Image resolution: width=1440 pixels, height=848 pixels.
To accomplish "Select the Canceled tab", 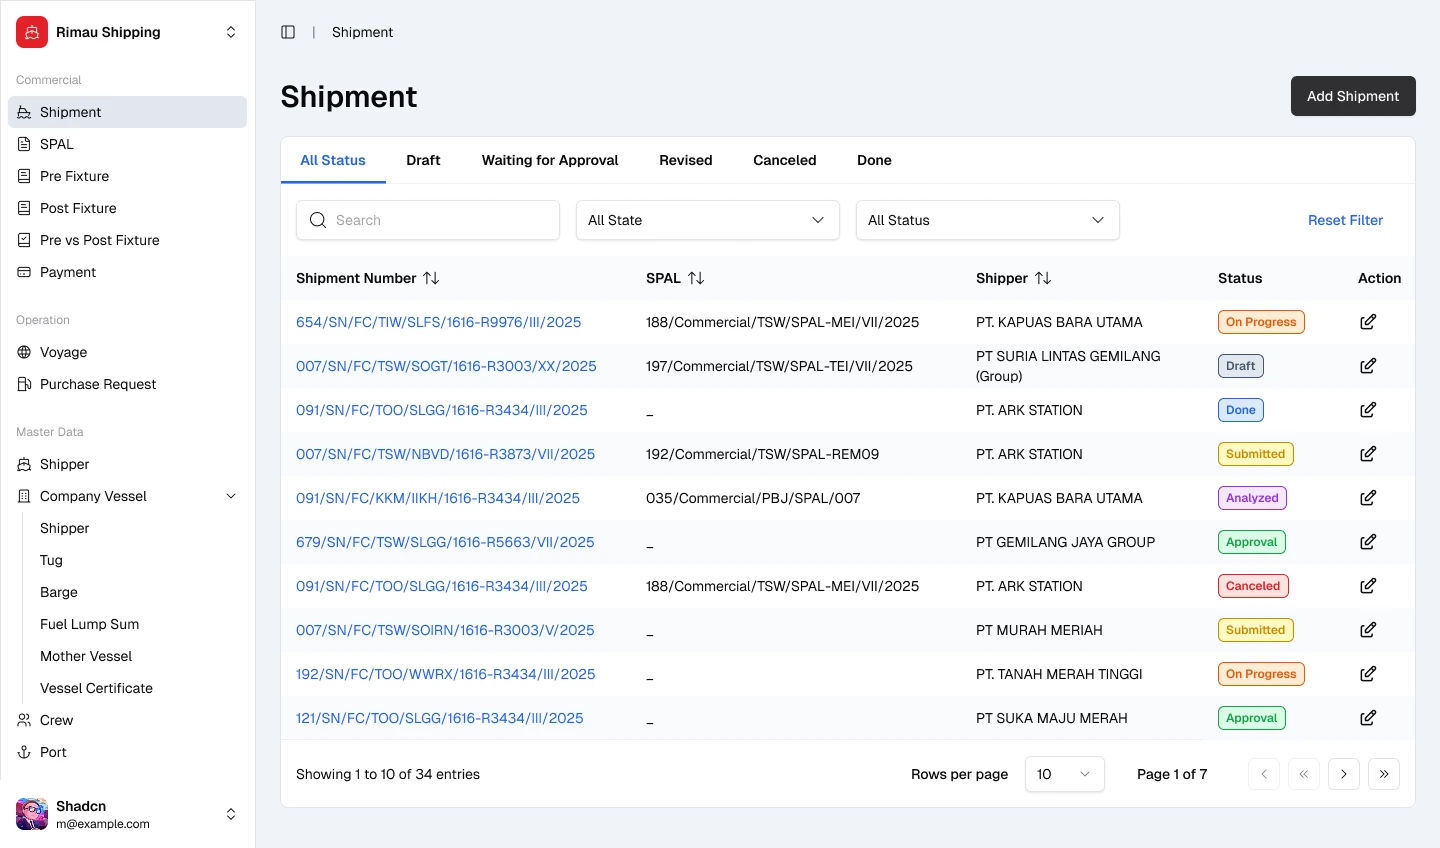I will [784, 160].
